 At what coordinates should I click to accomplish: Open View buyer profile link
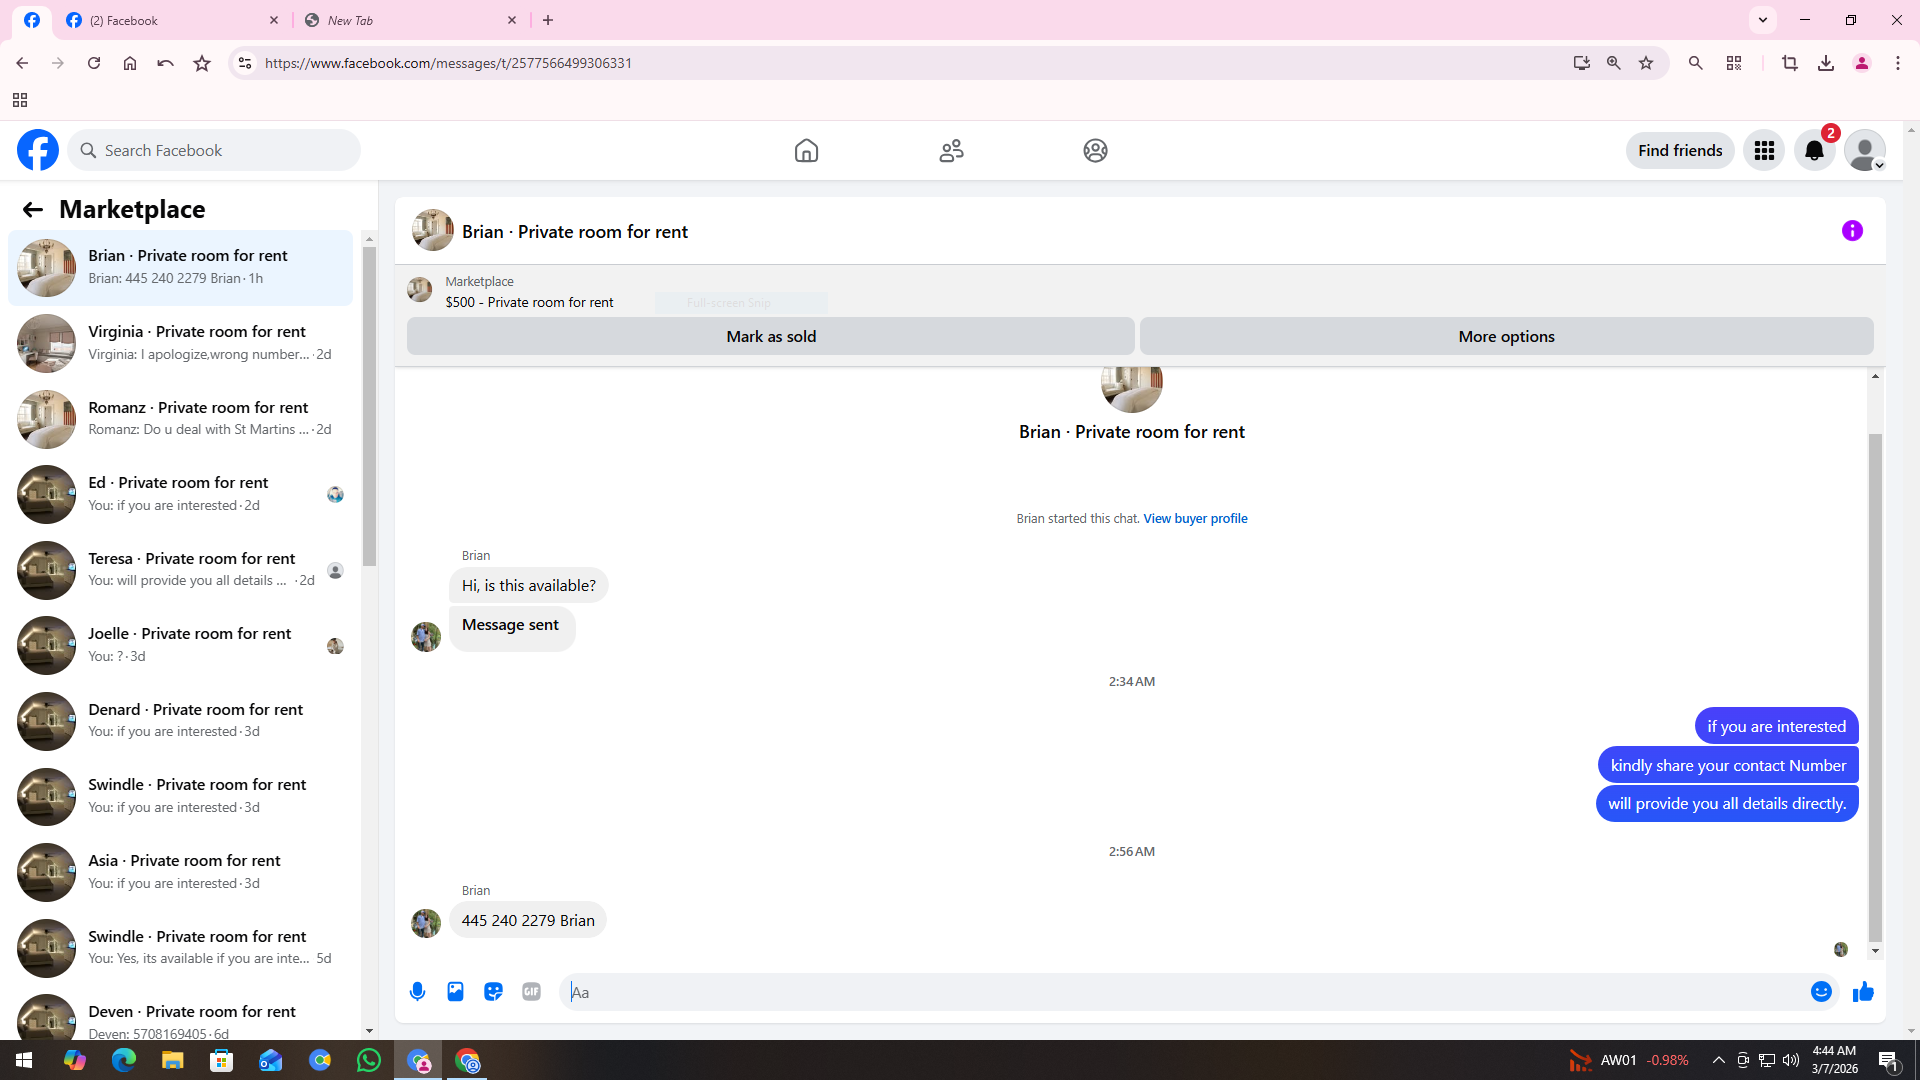(x=1195, y=518)
